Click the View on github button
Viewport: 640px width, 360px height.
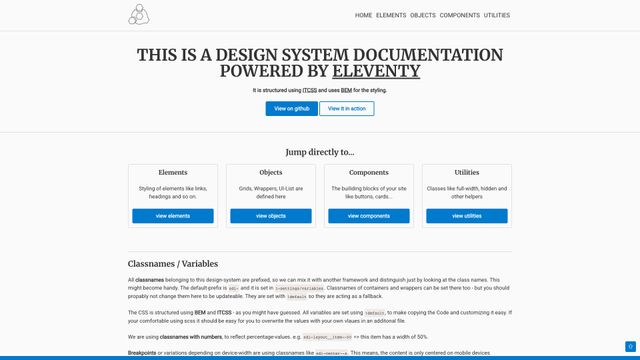point(291,109)
